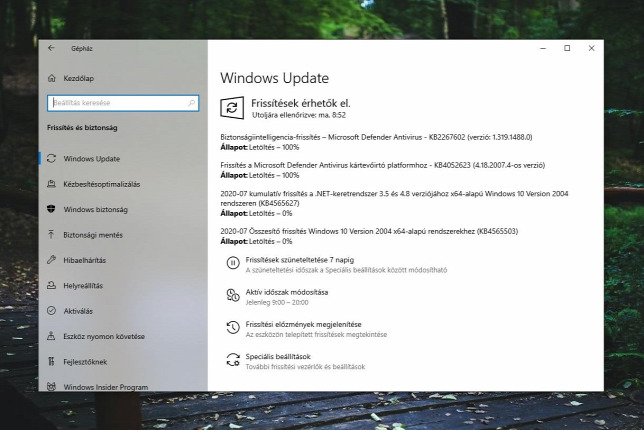Image resolution: width=644 pixels, height=430 pixels.
Task: Focus the Beállítás keresése search field
Action: 123,103
